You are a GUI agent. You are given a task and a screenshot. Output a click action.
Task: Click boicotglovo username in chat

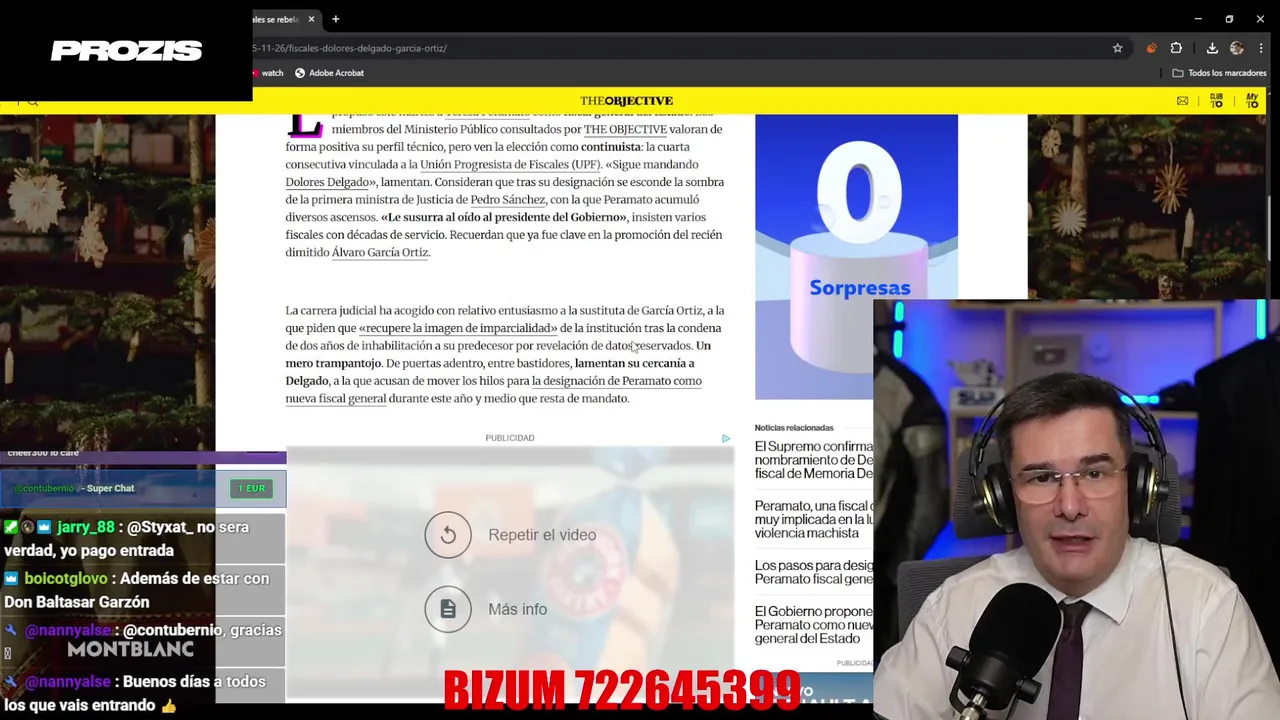[x=65, y=578]
